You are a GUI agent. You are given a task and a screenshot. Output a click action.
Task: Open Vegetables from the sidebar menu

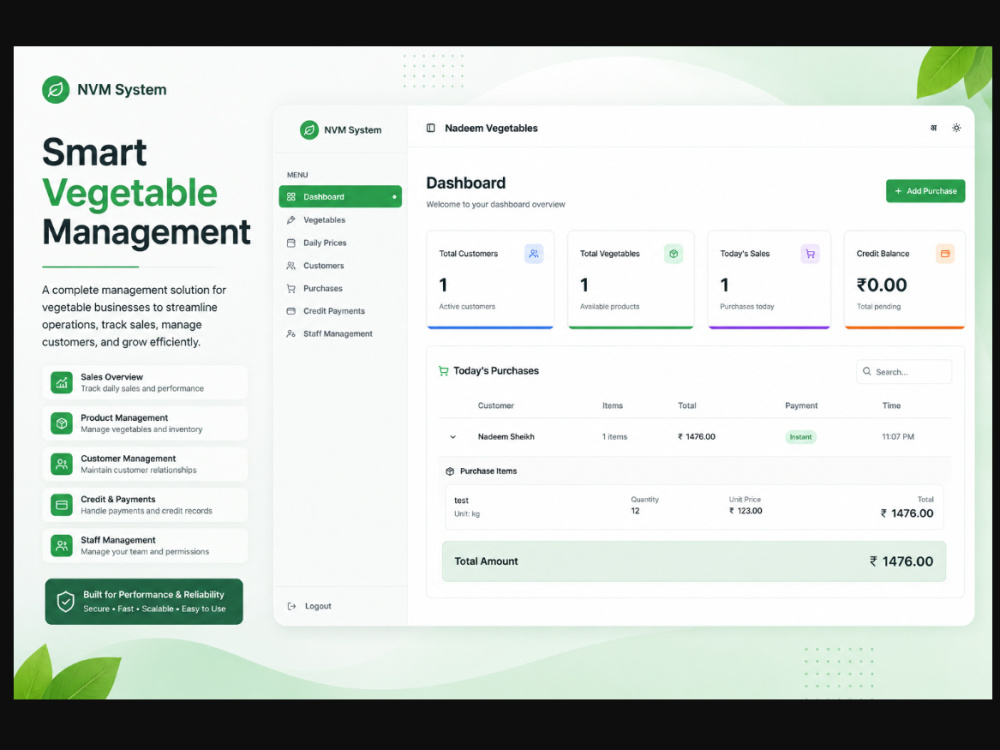point(340,220)
